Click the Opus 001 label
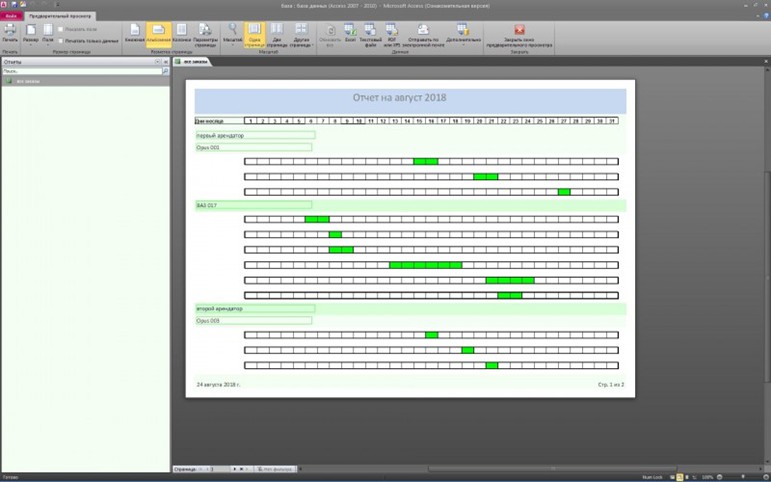Screen dimensions: 771x482 pyautogui.click(x=253, y=147)
